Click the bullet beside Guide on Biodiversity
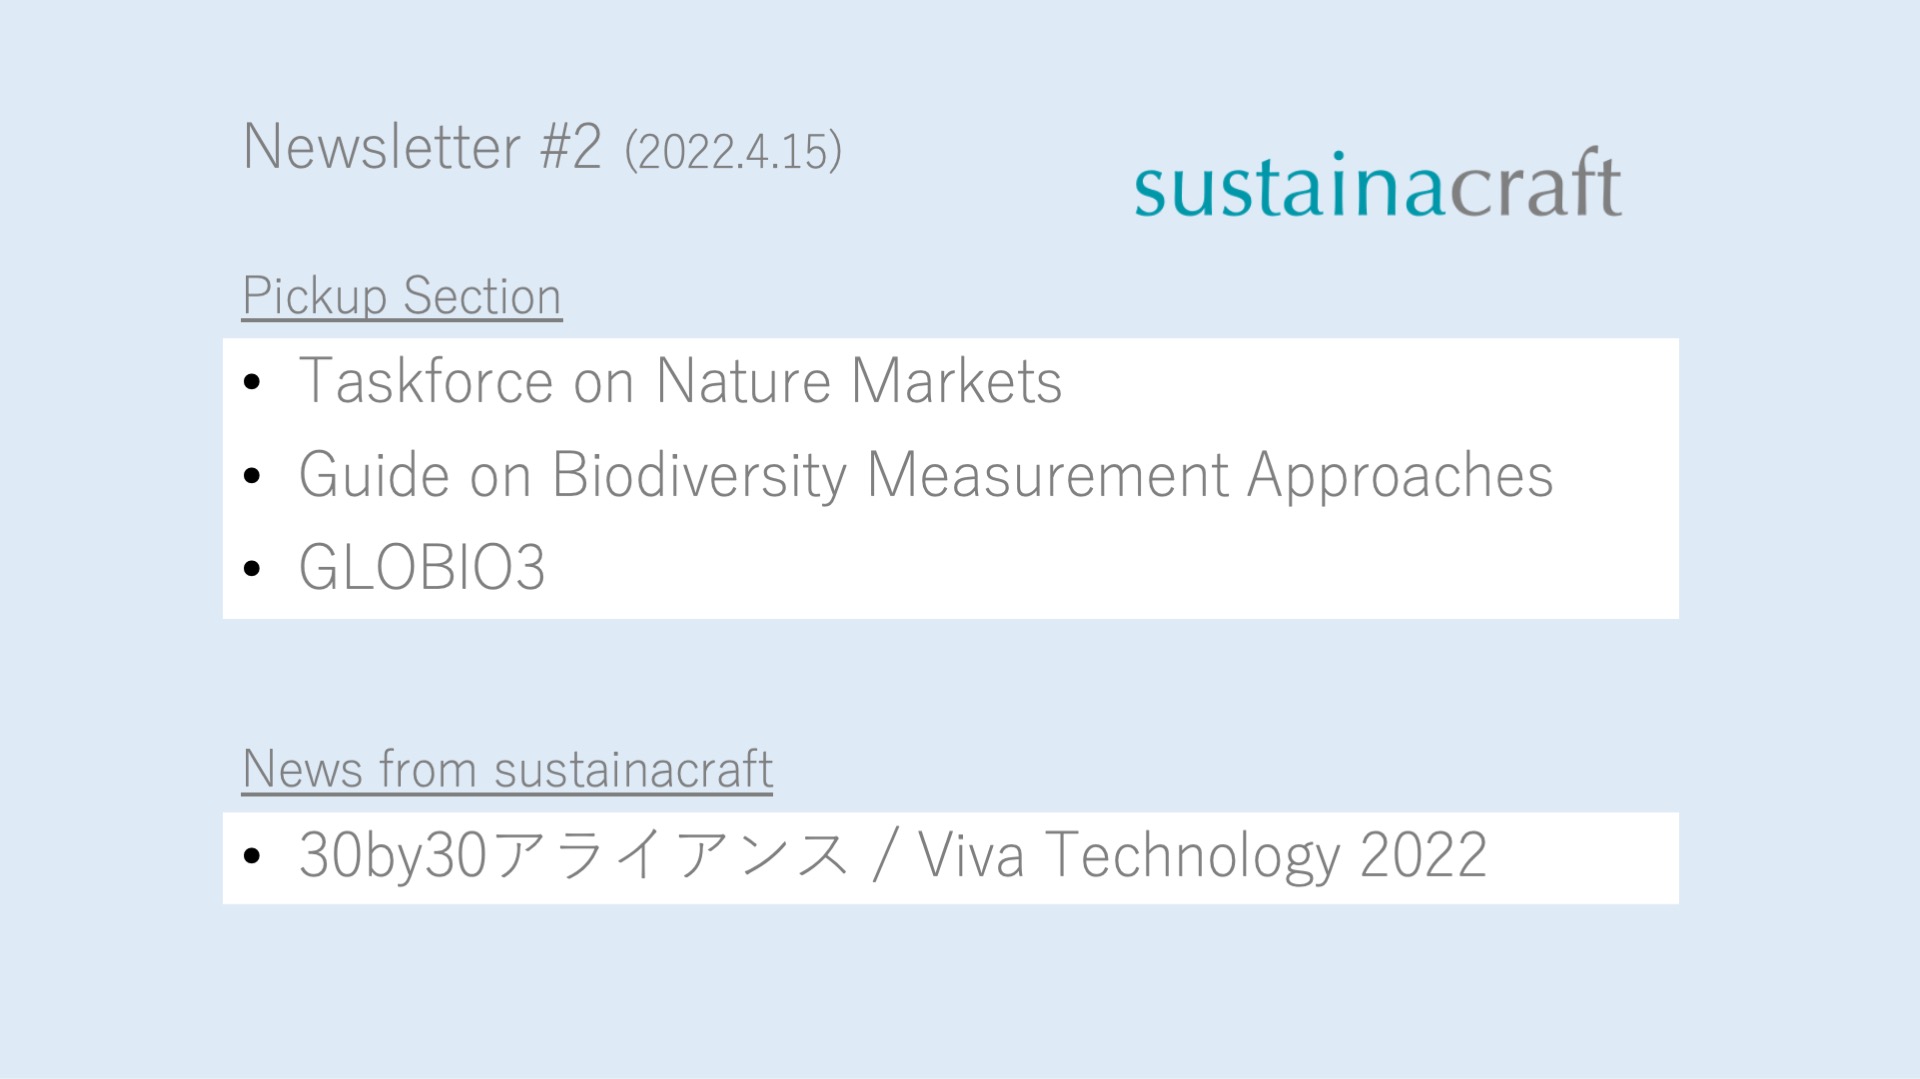Screen dimensions: 1920x1079 pos(252,475)
